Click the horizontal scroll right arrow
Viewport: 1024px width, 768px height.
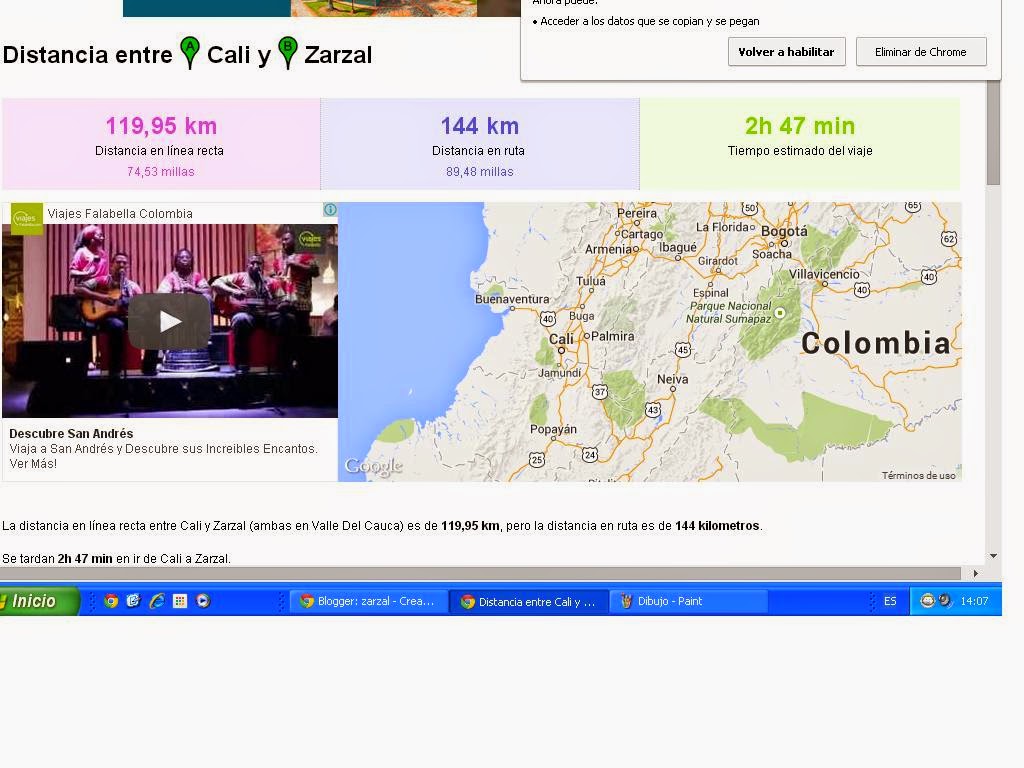click(976, 573)
